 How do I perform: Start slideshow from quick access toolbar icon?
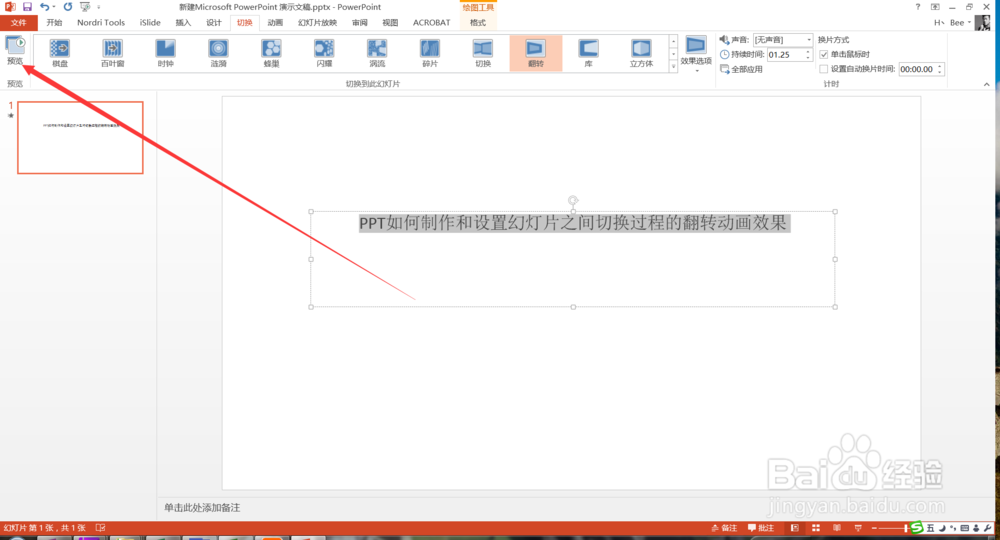pyautogui.click(x=85, y=6)
